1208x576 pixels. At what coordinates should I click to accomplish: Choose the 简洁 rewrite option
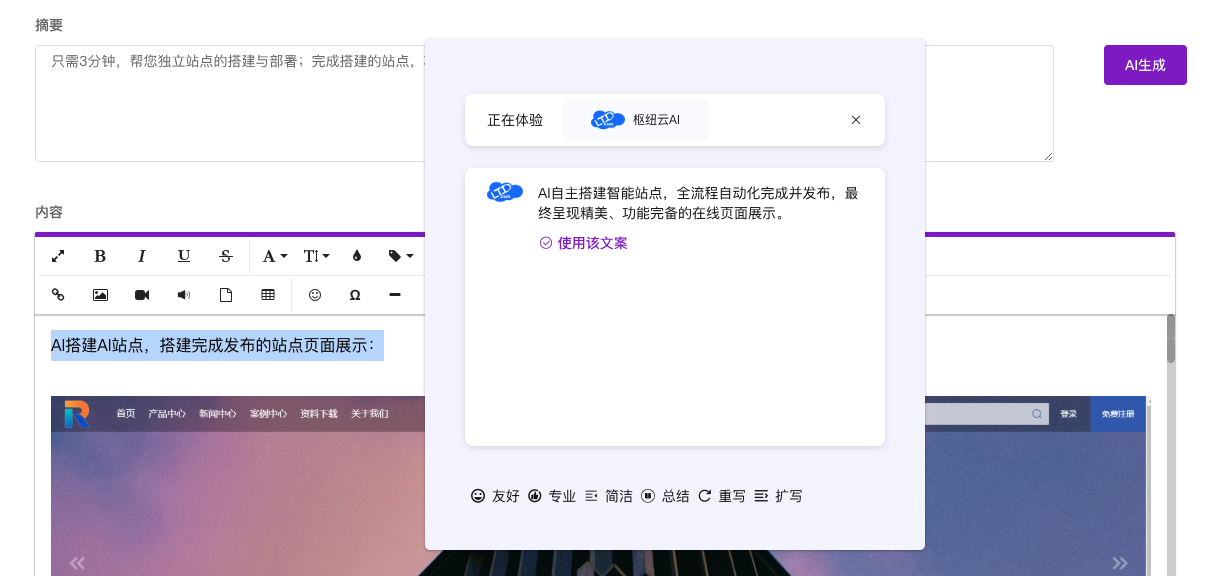(x=608, y=496)
